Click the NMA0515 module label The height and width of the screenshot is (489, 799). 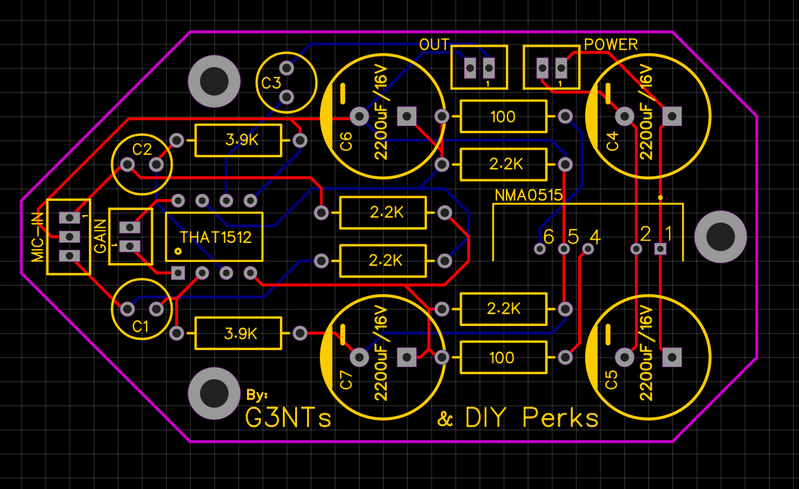click(530, 194)
